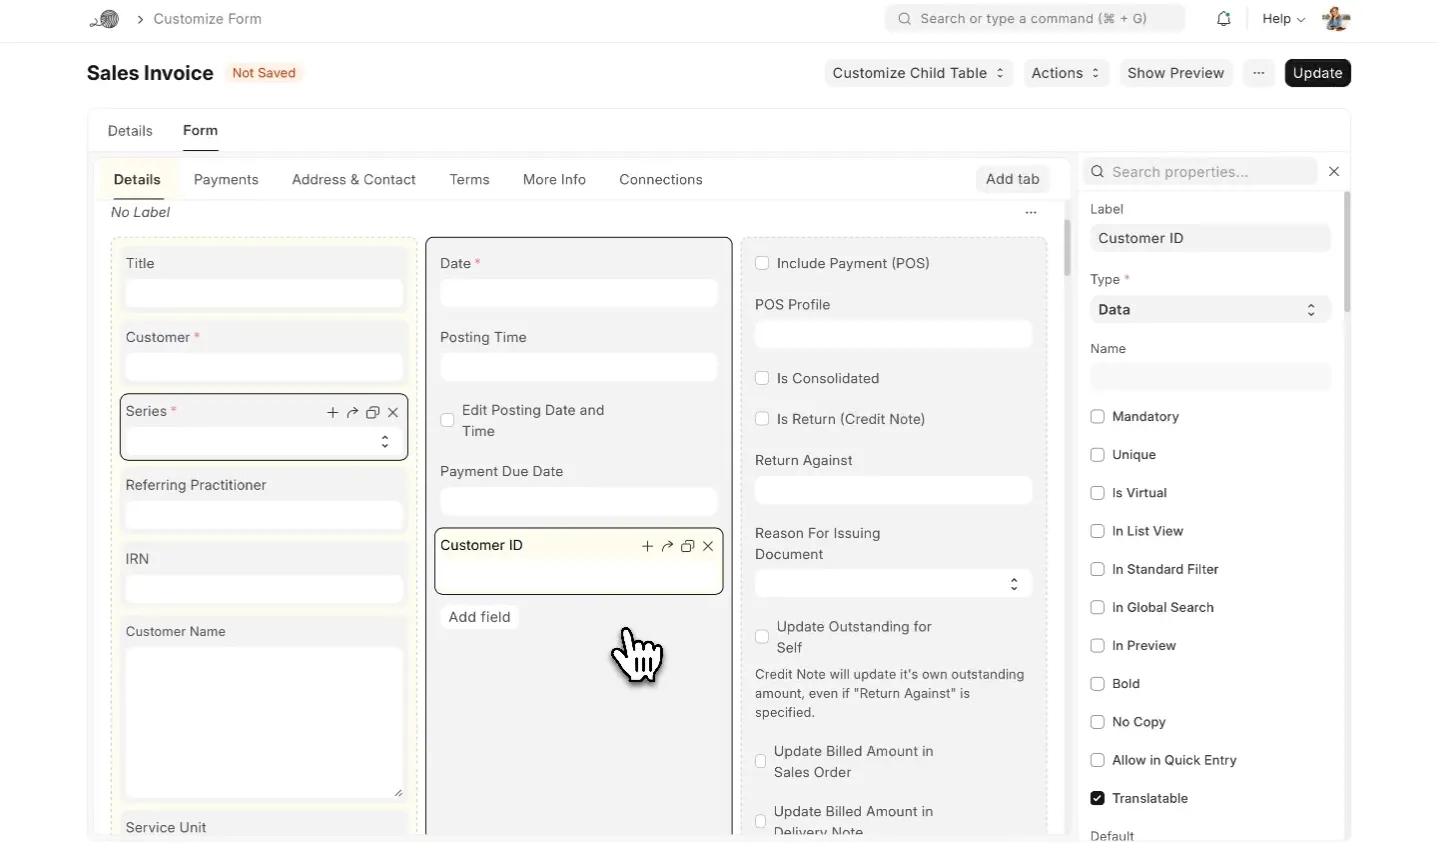Viewport: 1438px width, 843px height.
Task: Duplicate the Series field
Action: click(373, 412)
